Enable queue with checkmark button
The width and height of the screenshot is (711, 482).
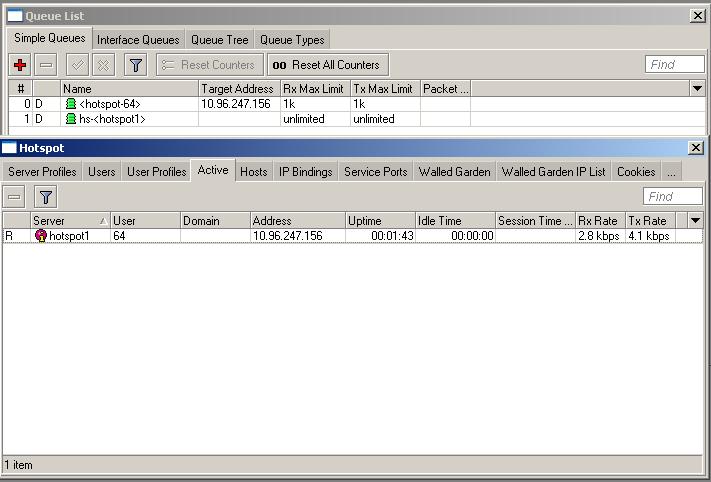click(77, 65)
